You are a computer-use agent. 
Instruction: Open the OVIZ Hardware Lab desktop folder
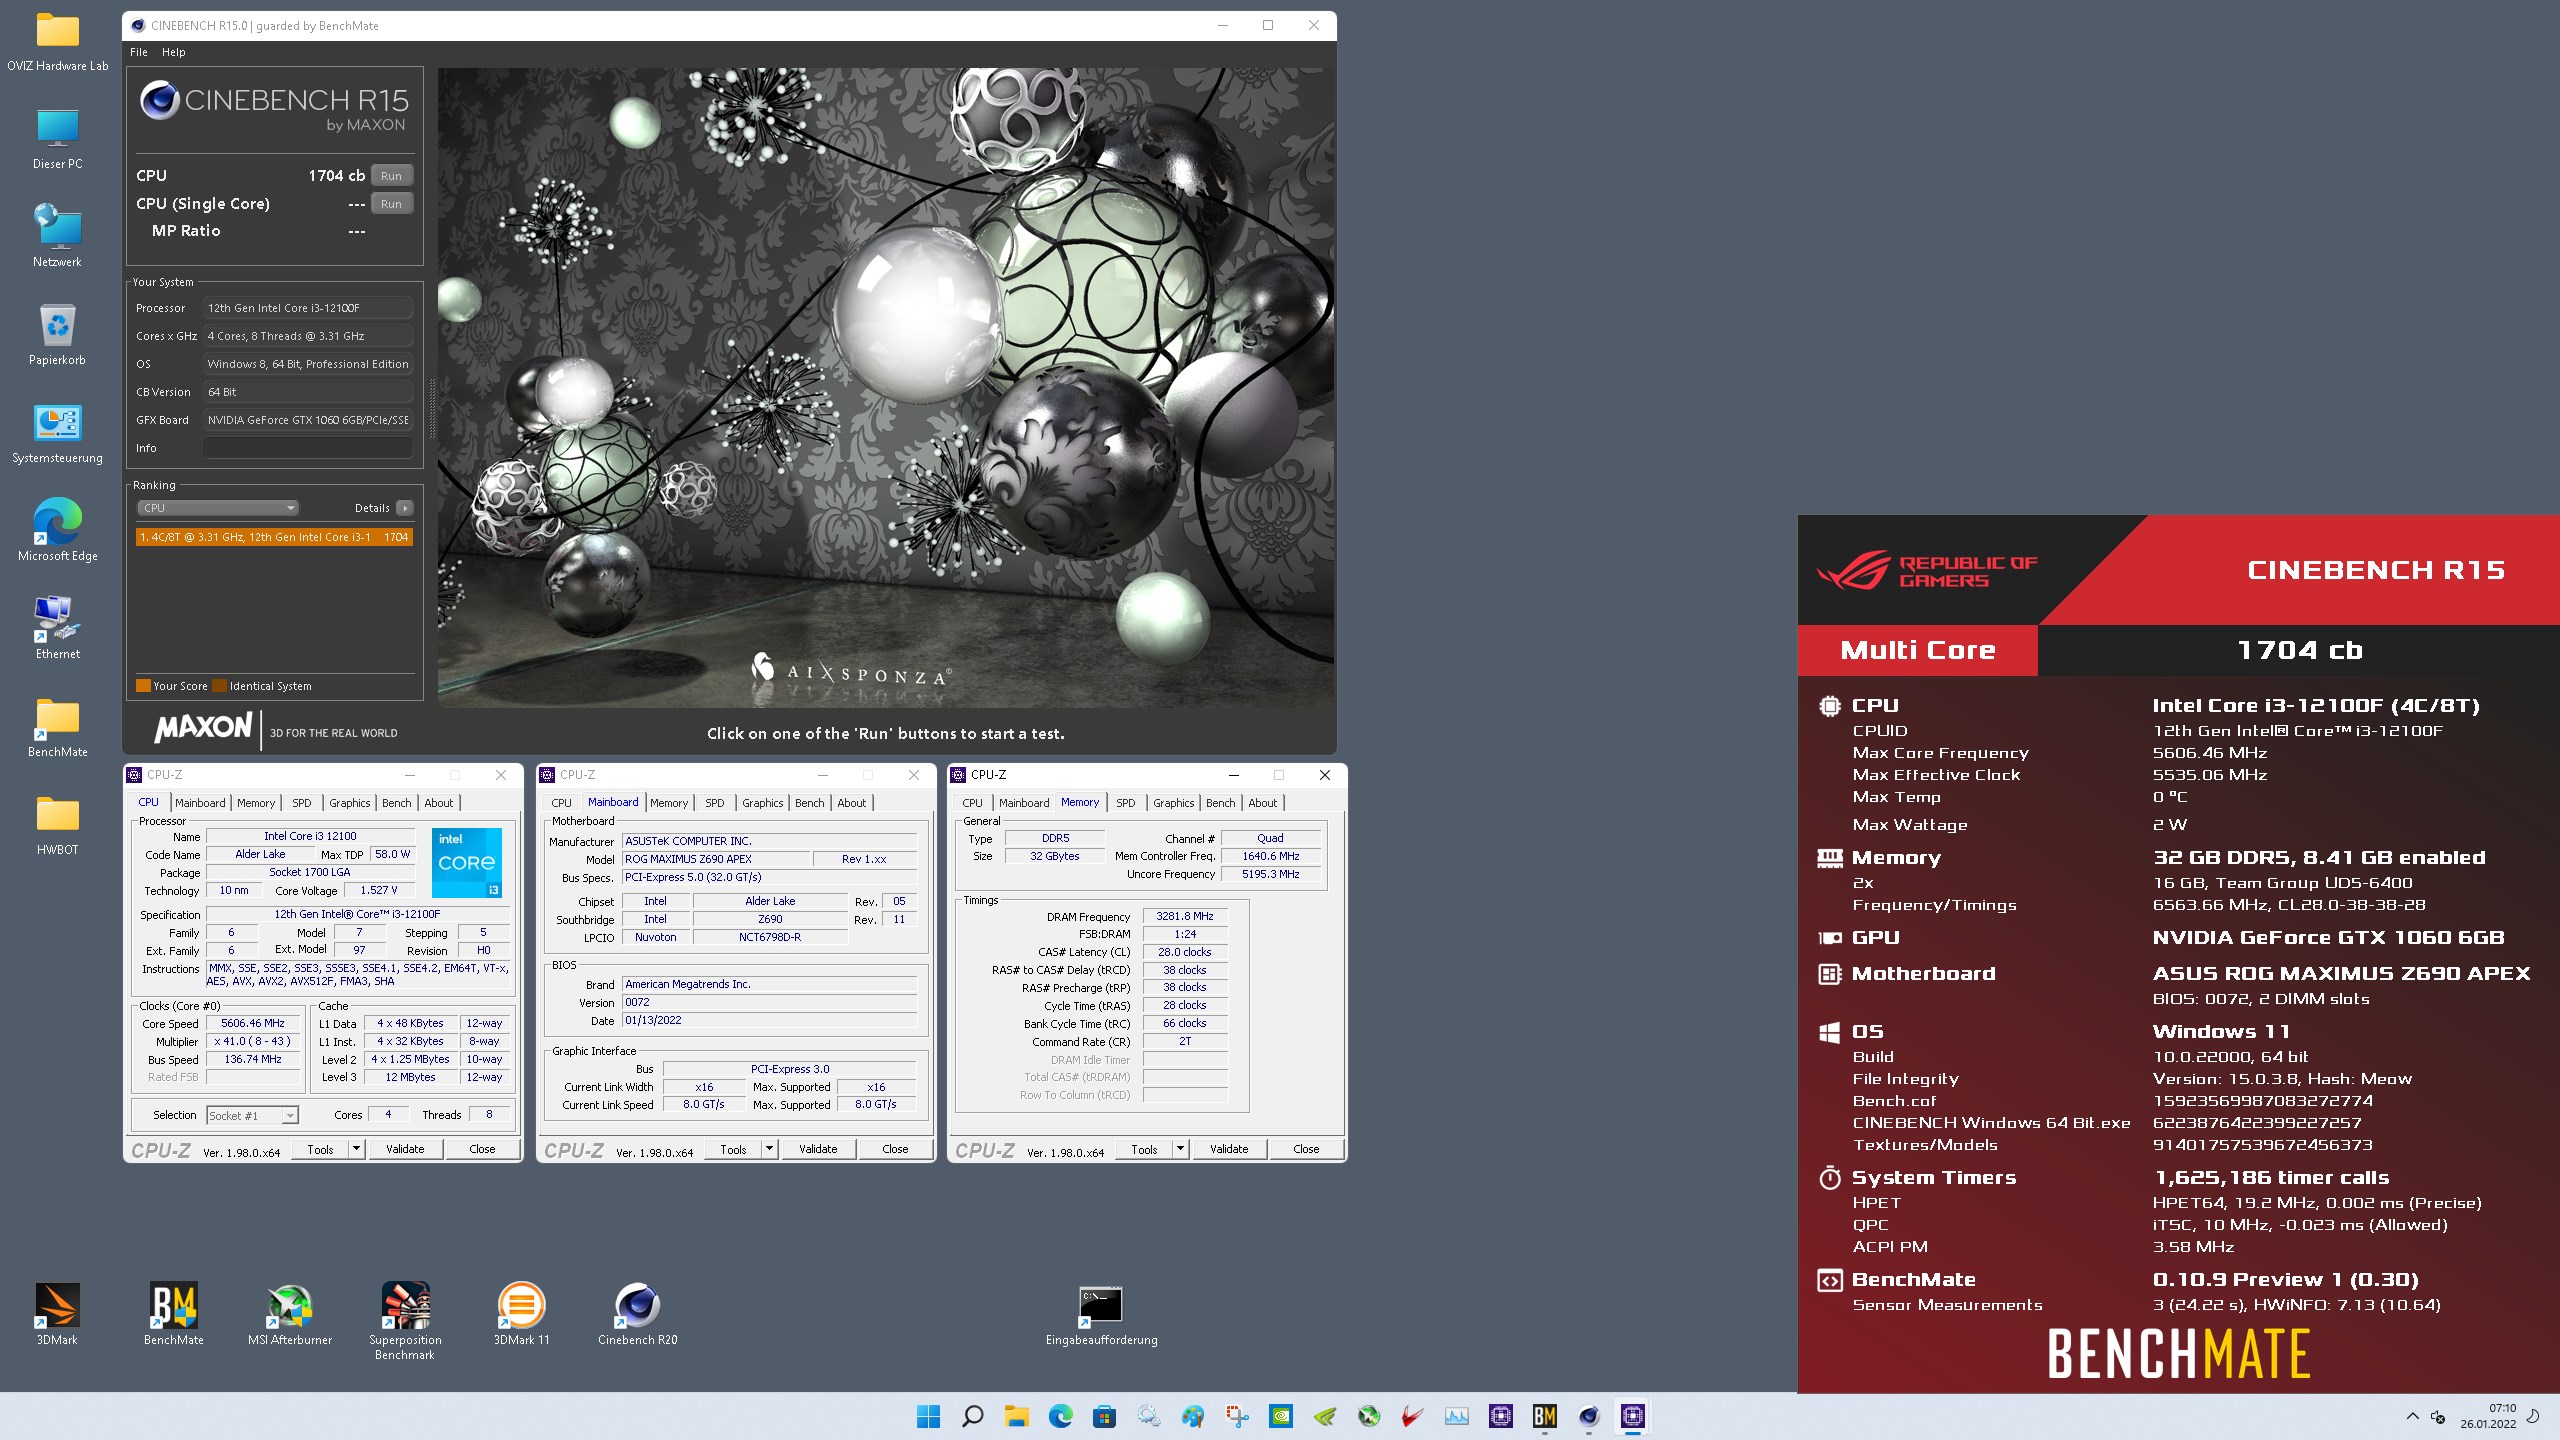click(x=57, y=41)
